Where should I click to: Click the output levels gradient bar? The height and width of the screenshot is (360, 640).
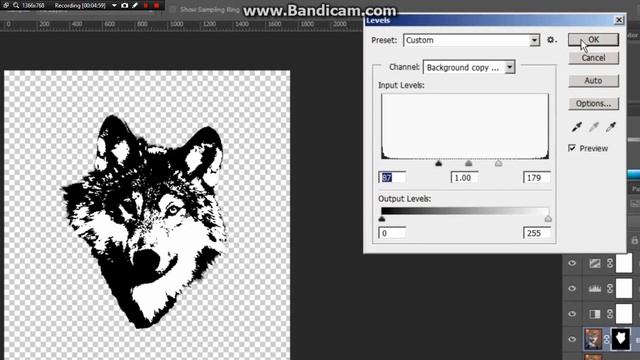pos(465,211)
